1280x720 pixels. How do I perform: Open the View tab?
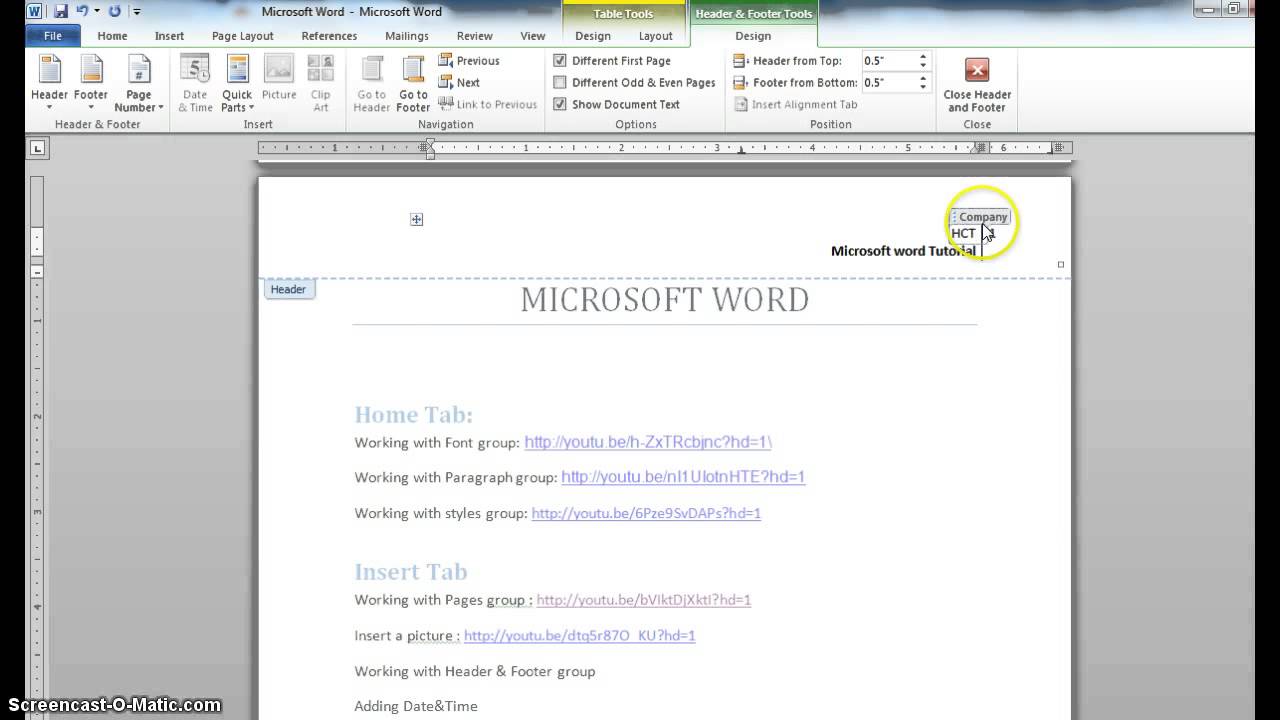point(533,36)
